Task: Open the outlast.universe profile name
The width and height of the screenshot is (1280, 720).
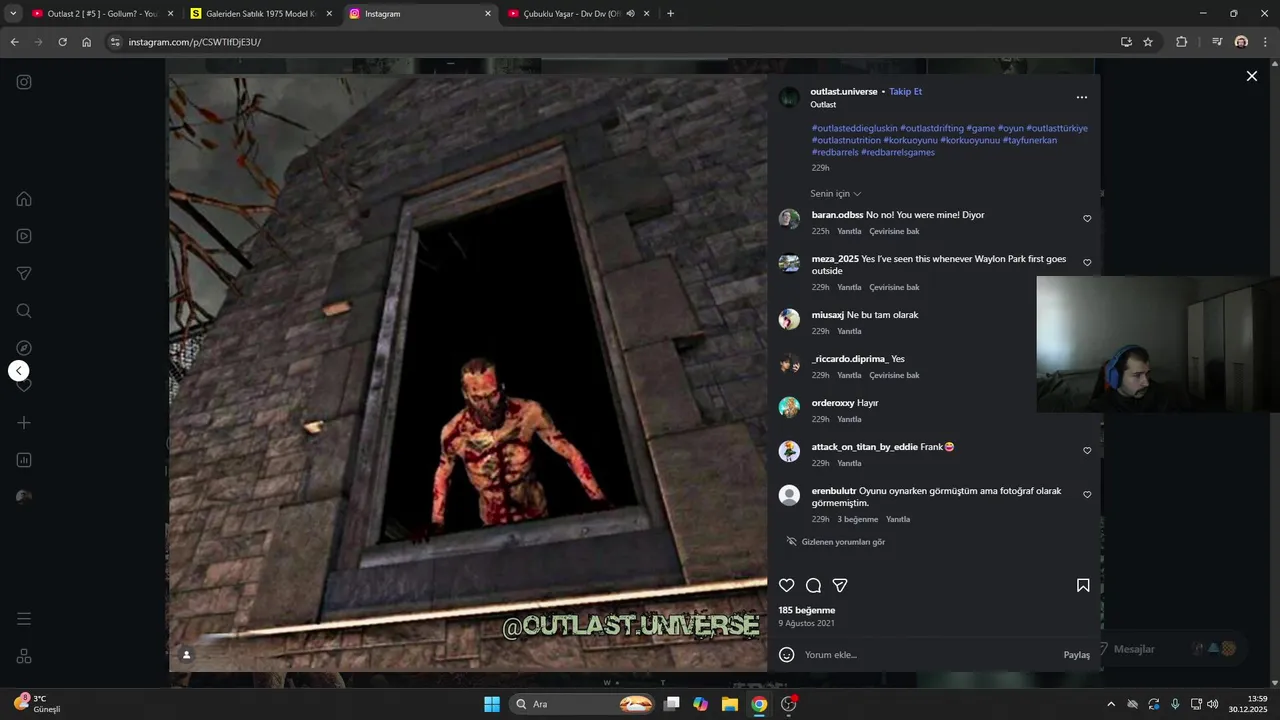Action: pos(844,92)
